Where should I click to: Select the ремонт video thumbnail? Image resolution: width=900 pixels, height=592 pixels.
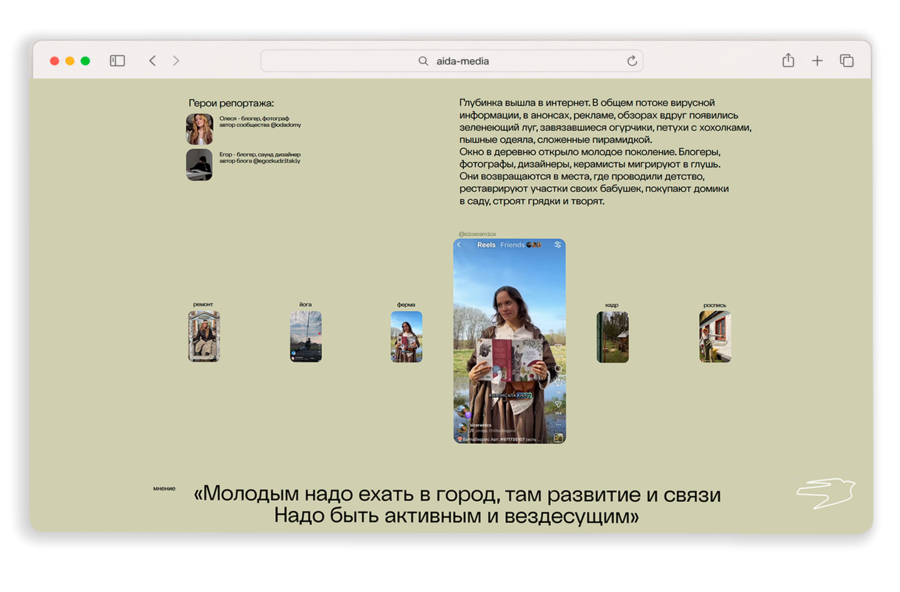pyautogui.click(x=204, y=336)
